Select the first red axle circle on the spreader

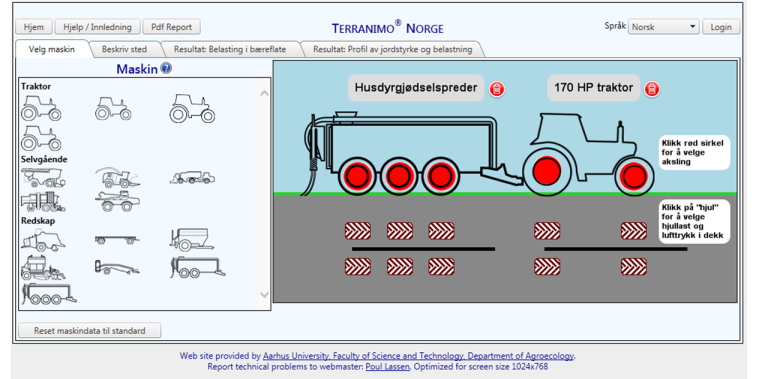pos(357,175)
